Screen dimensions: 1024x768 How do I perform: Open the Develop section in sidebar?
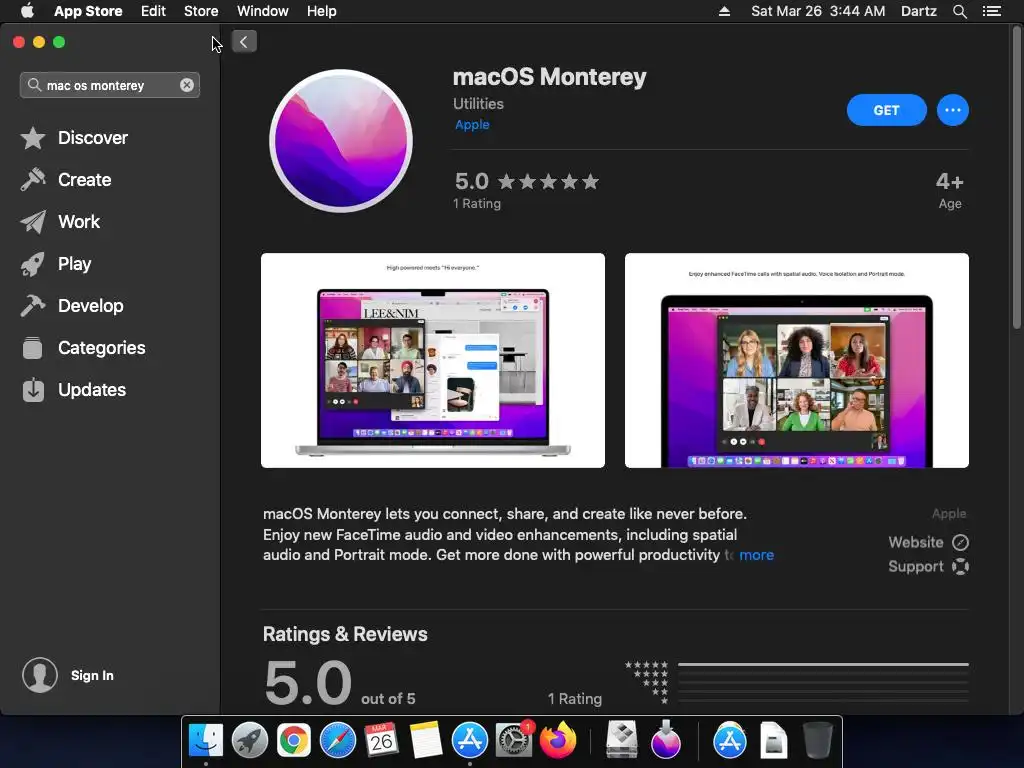coord(72,306)
